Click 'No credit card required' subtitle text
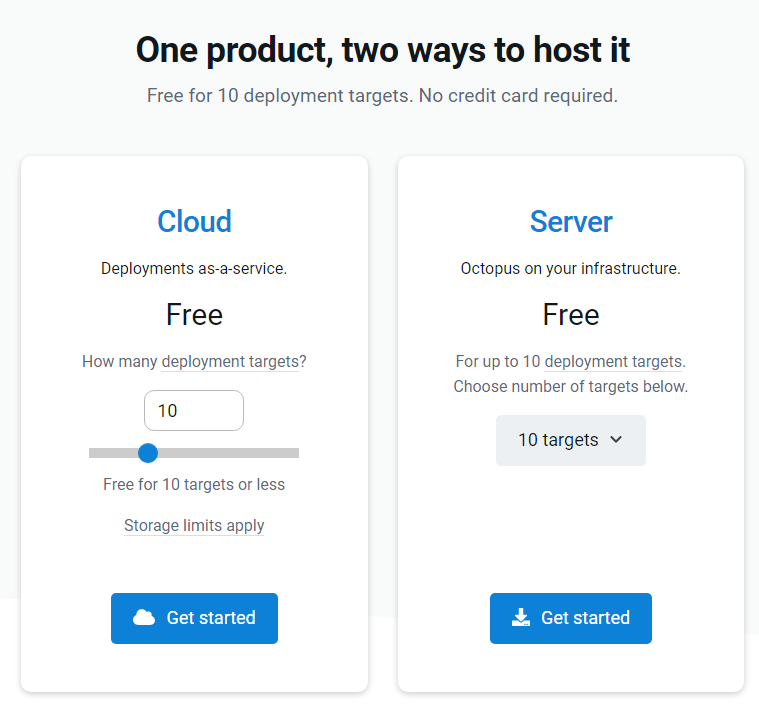The width and height of the screenshot is (759, 706). (518, 96)
